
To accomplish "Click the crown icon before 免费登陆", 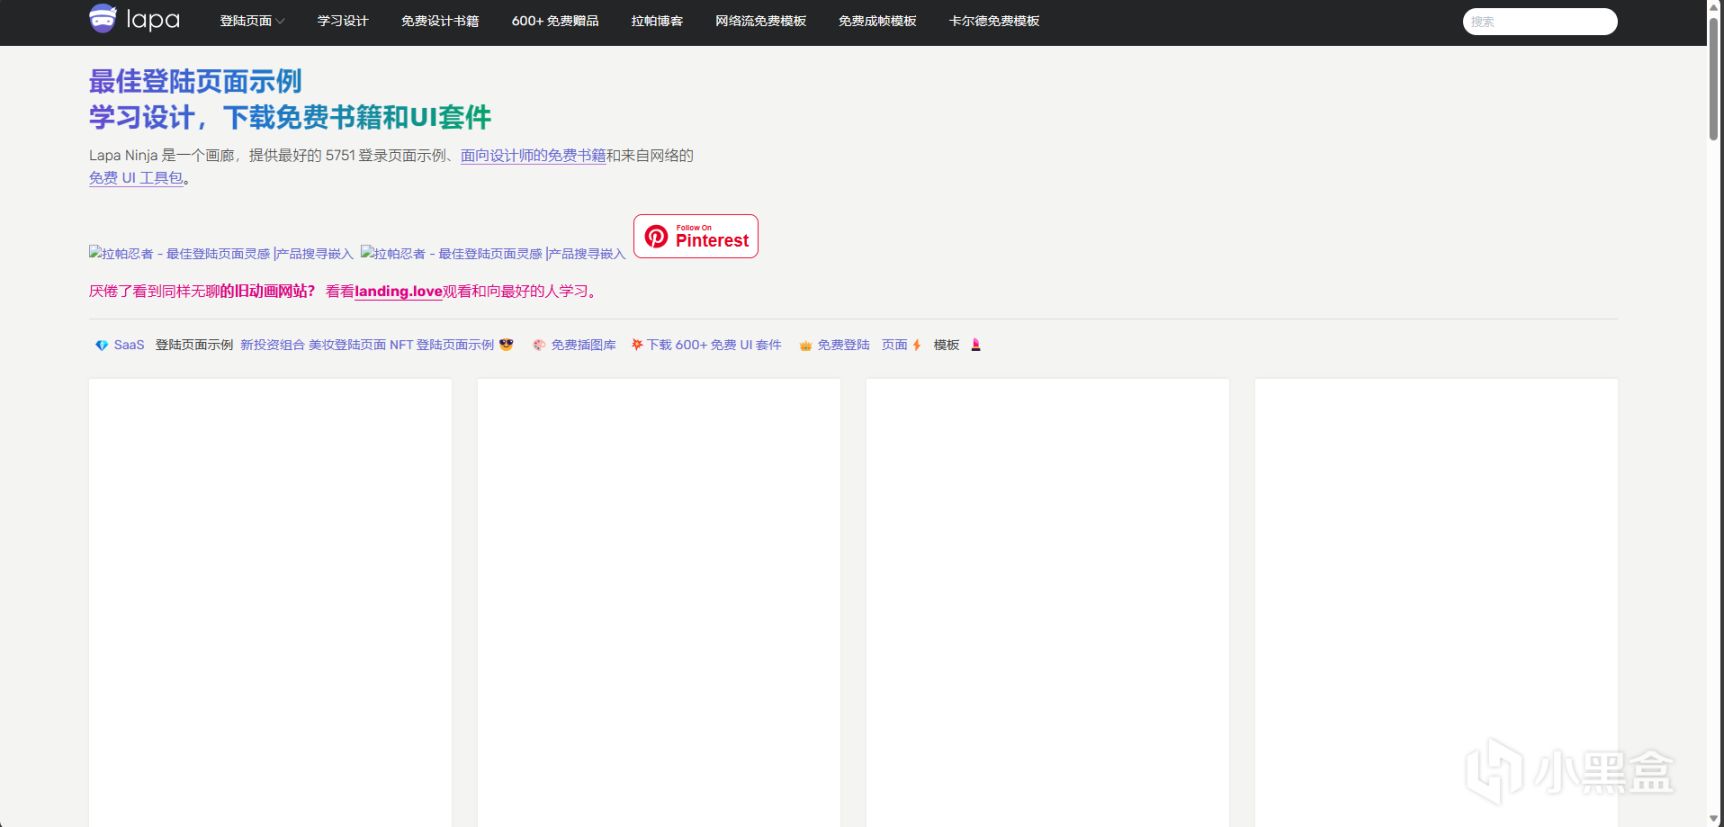I will point(805,345).
